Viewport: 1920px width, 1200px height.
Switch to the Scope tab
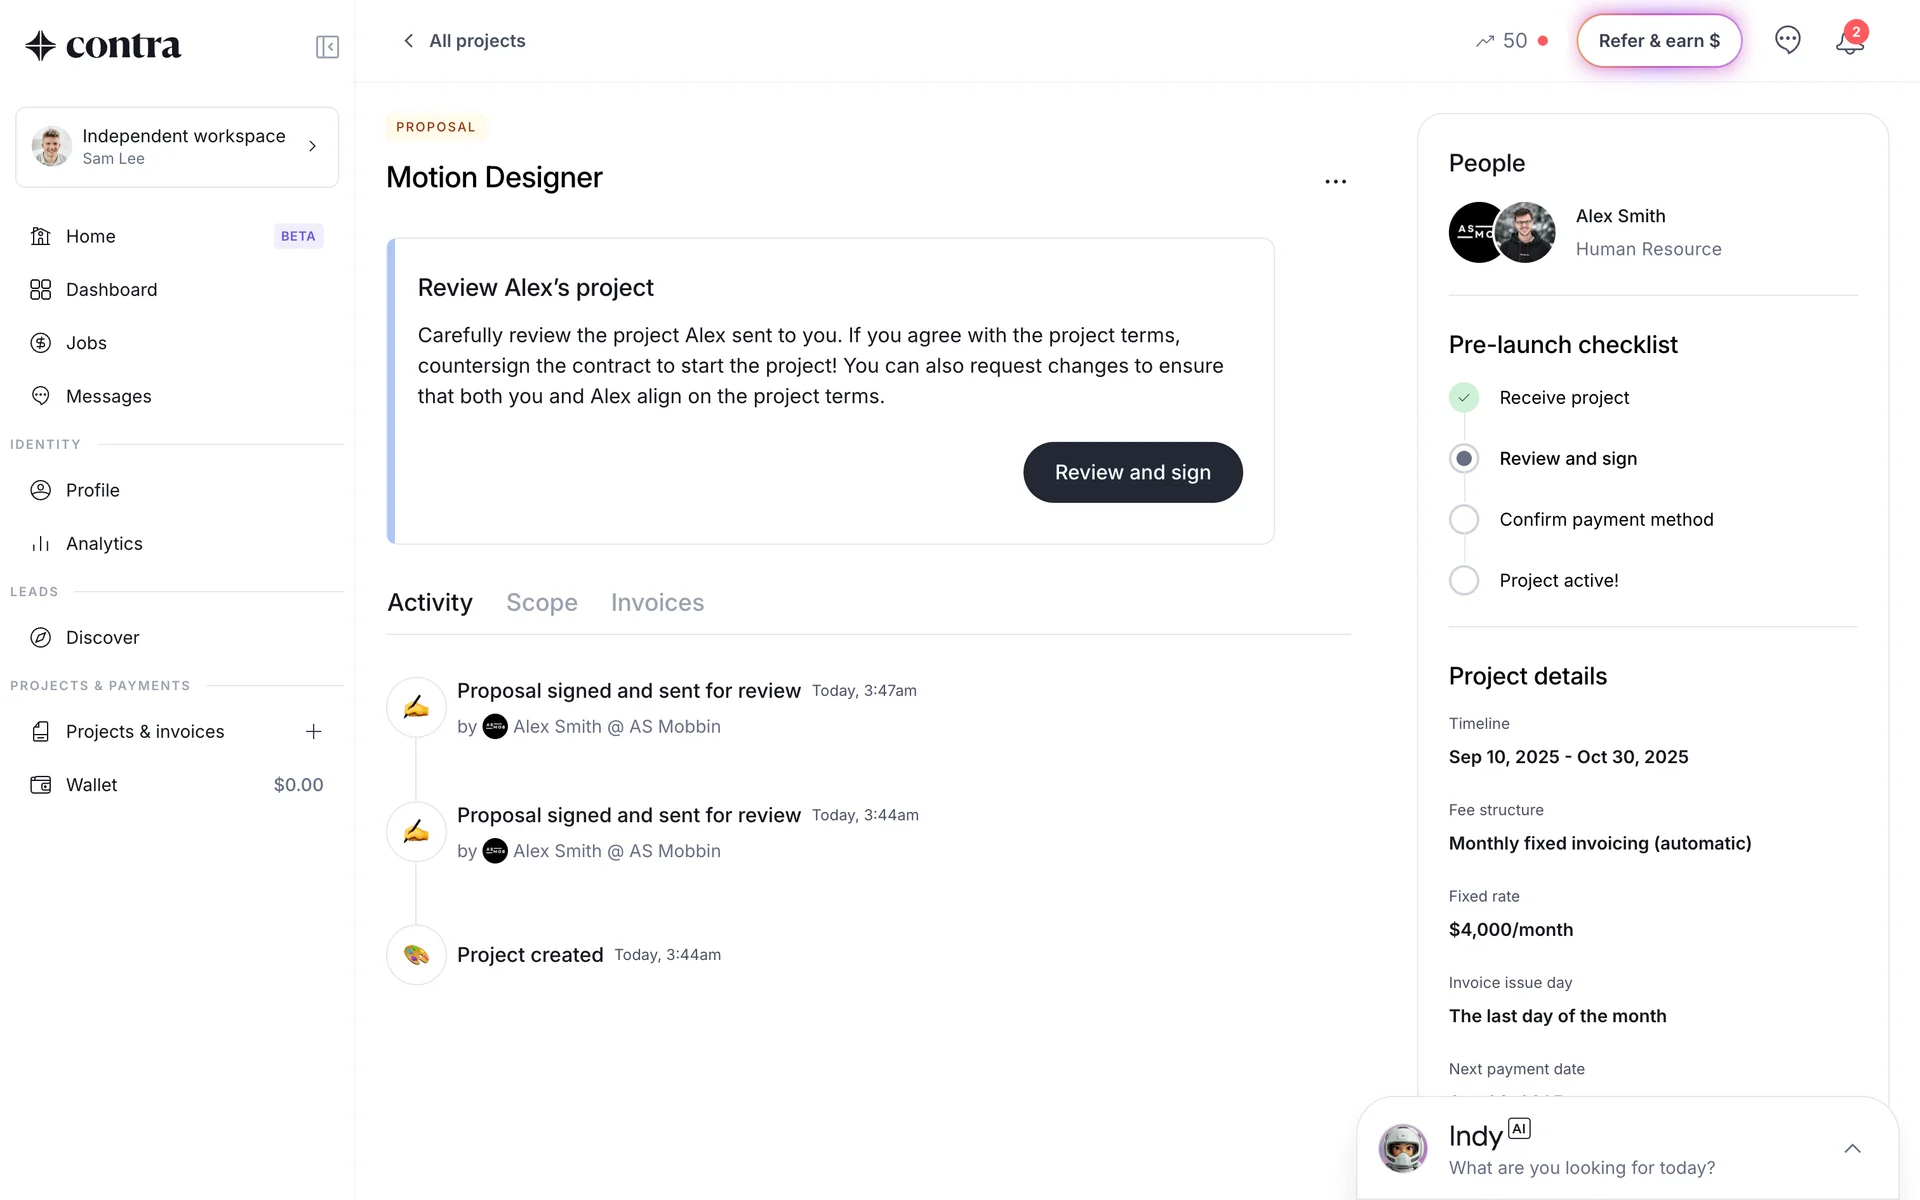541,603
